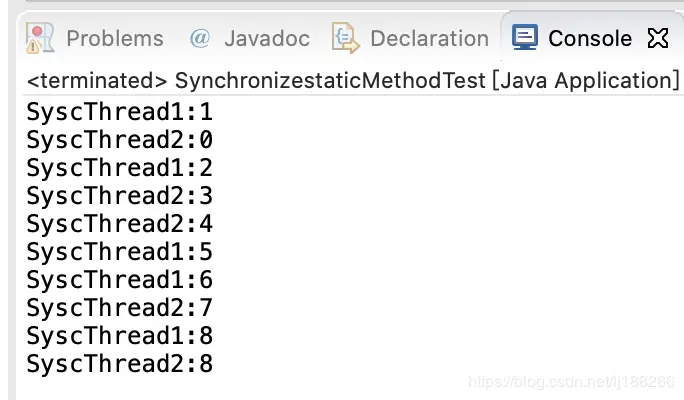
Task: Click console output line SyscThread2:0
Action: tap(120, 140)
